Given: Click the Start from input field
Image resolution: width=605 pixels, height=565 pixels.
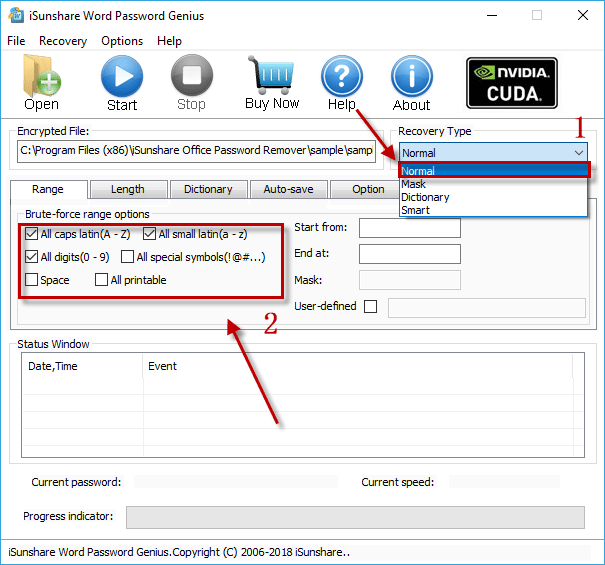Looking at the screenshot, I should point(410,228).
